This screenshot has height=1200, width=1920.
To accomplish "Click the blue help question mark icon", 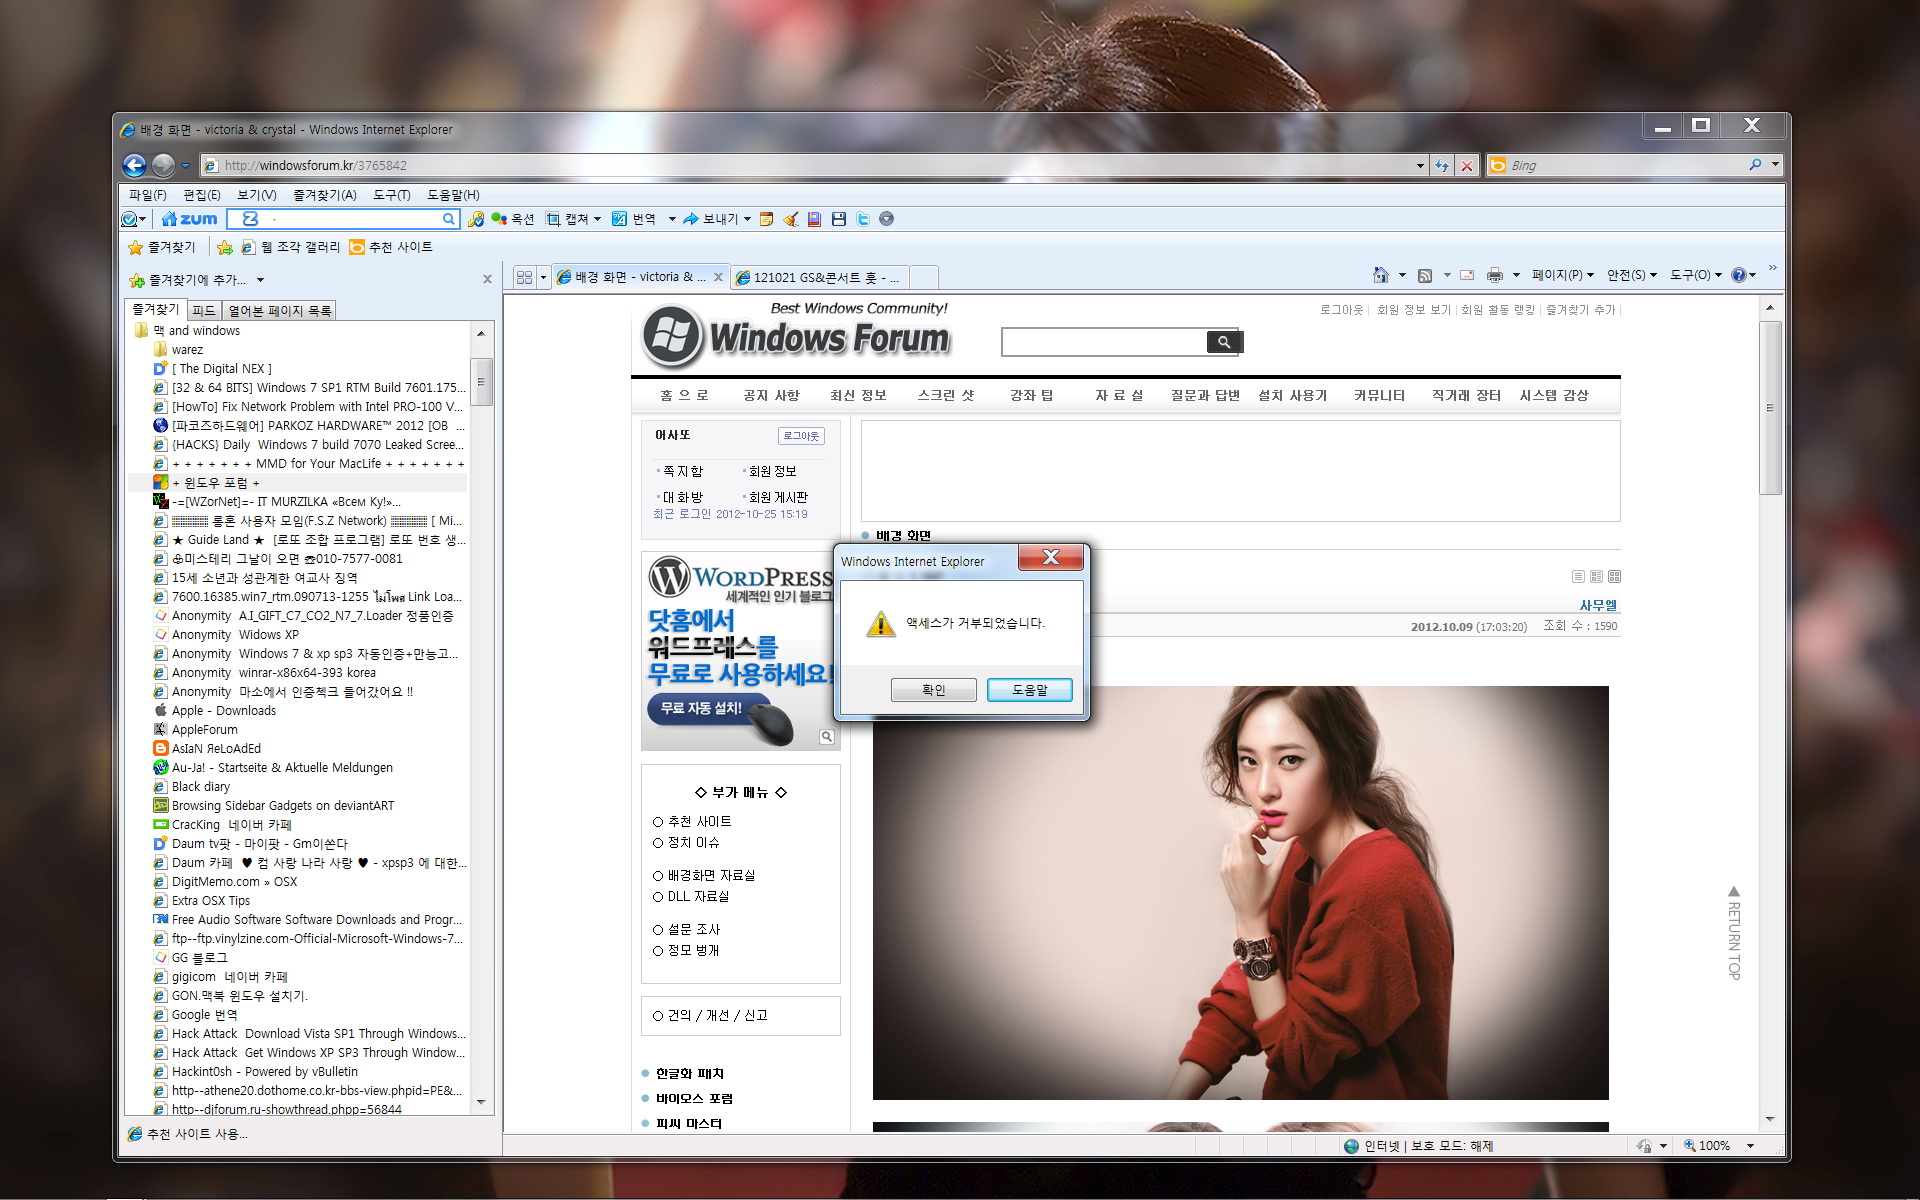I will (1739, 275).
